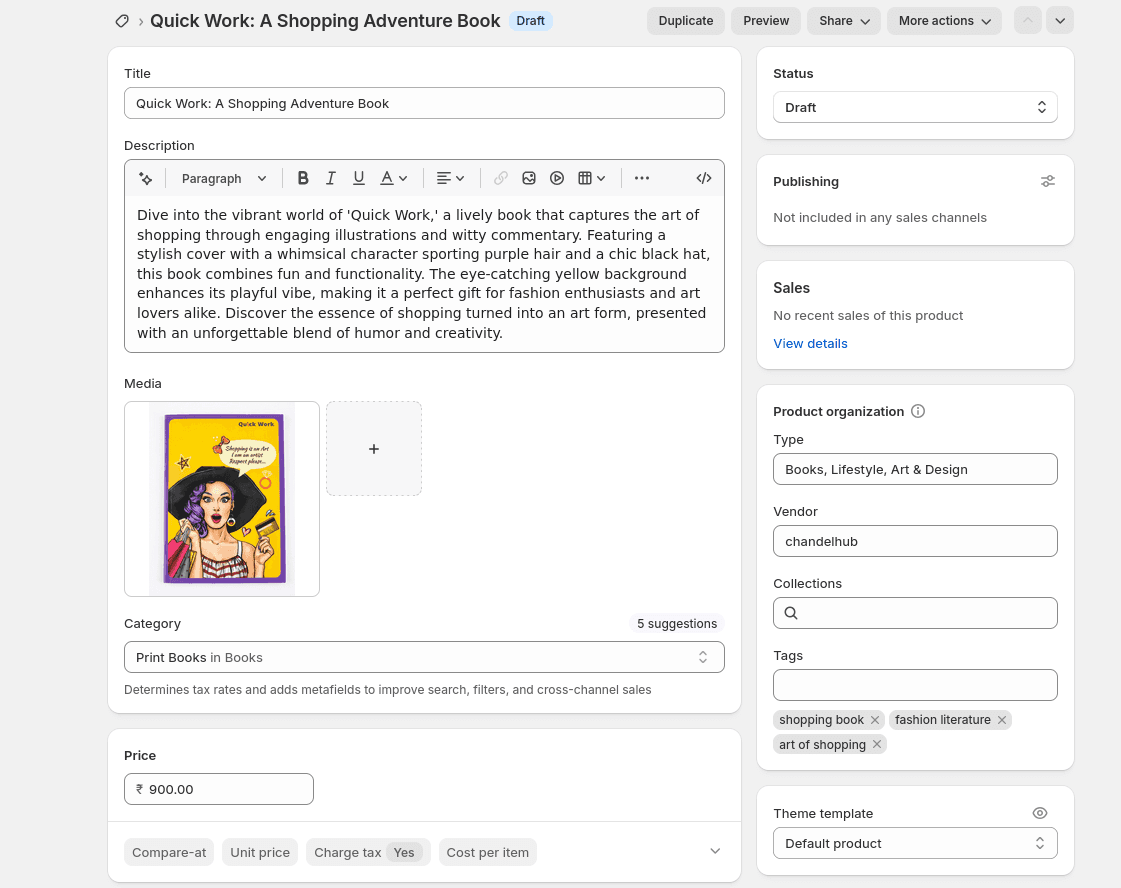
Task: Open the Status dropdown set to Draft
Action: (x=915, y=108)
